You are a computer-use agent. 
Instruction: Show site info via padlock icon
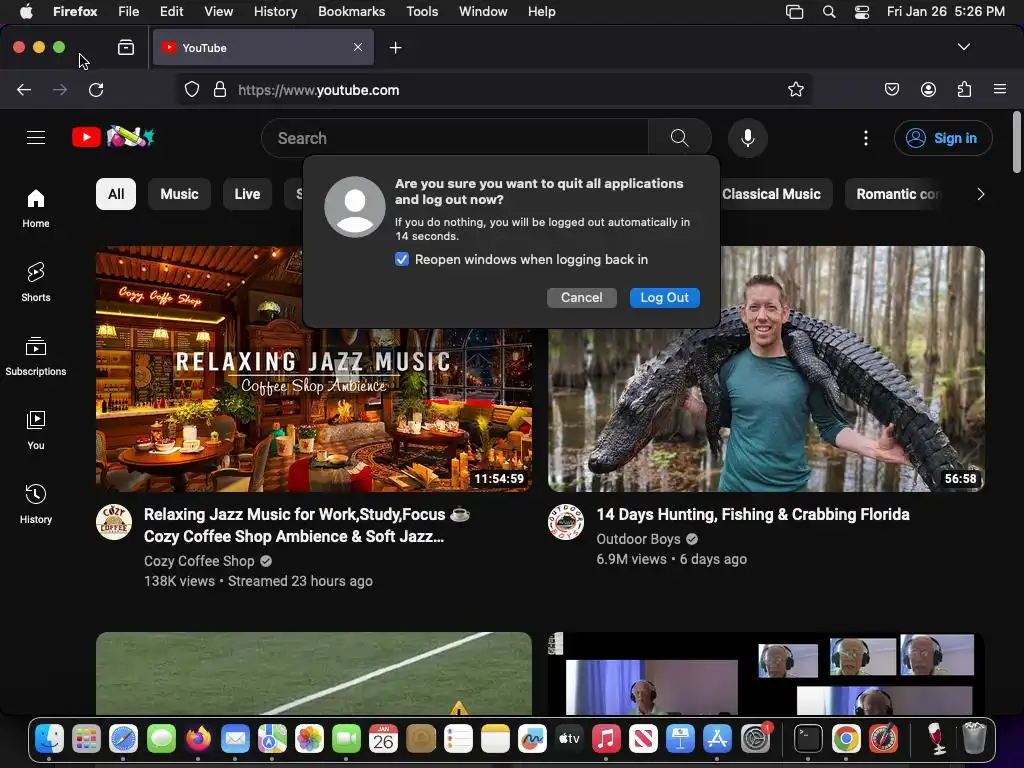(220, 89)
